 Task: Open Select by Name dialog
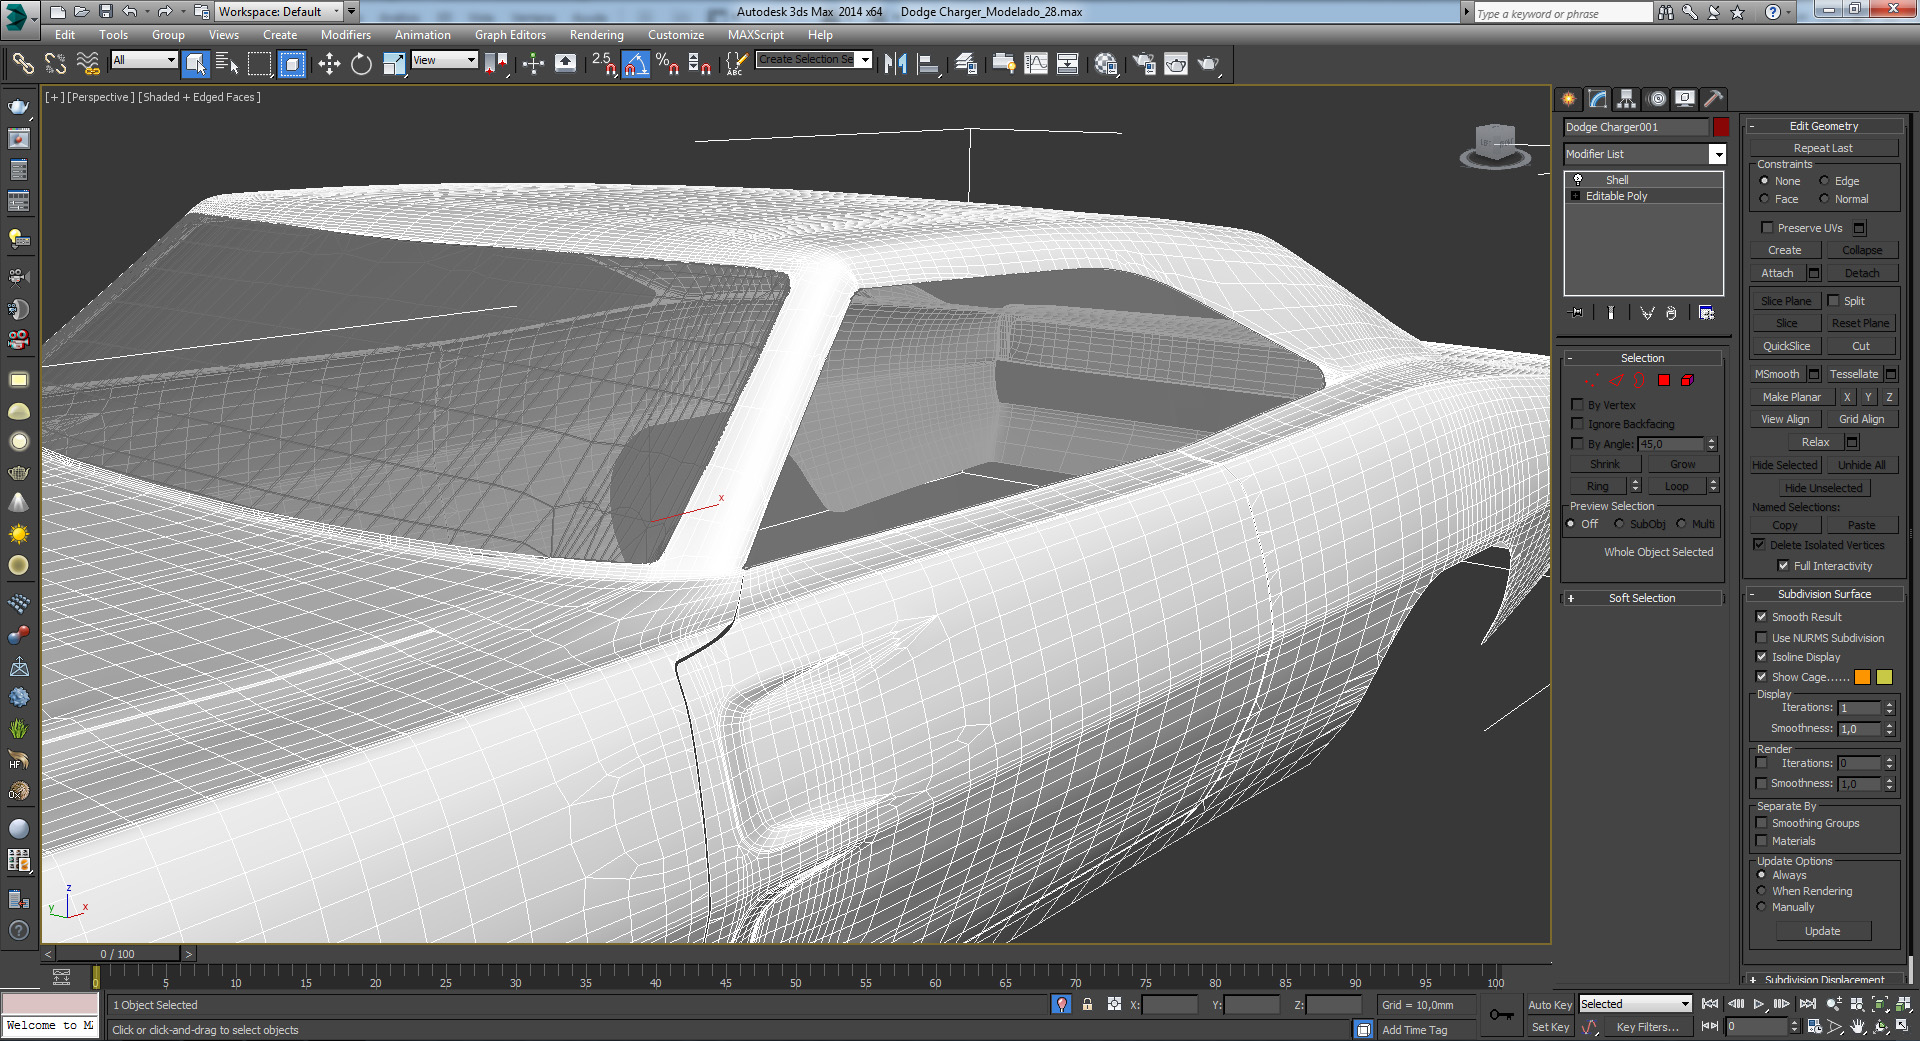point(227,64)
